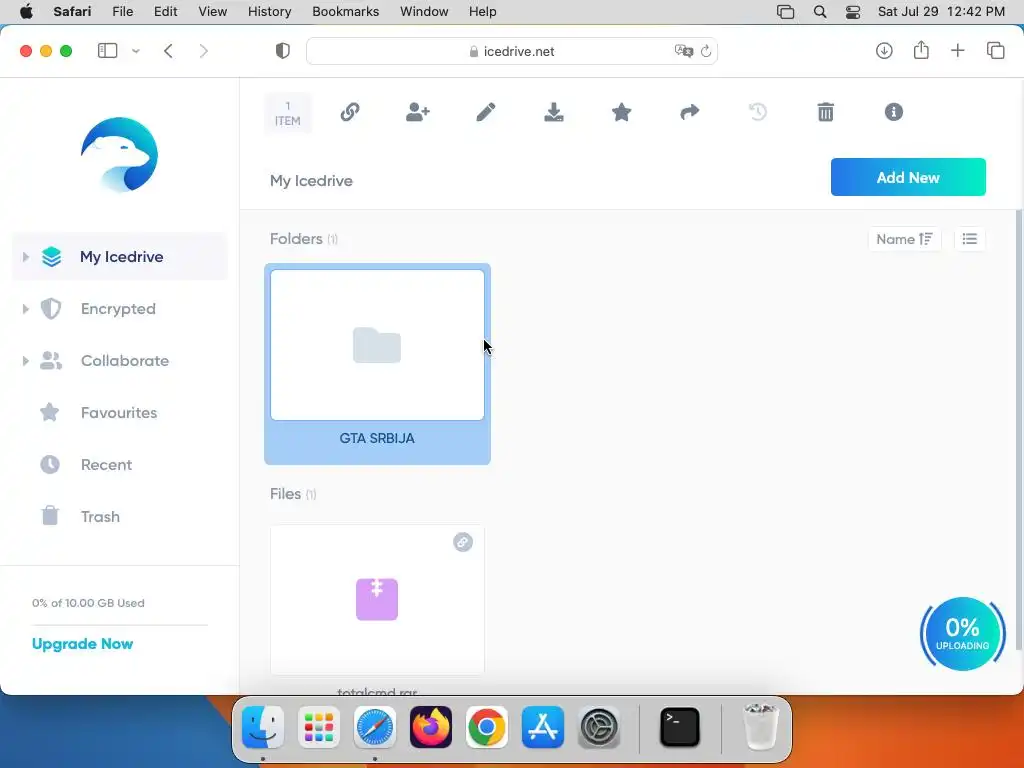Click the Safari share icon

click(x=921, y=50)
